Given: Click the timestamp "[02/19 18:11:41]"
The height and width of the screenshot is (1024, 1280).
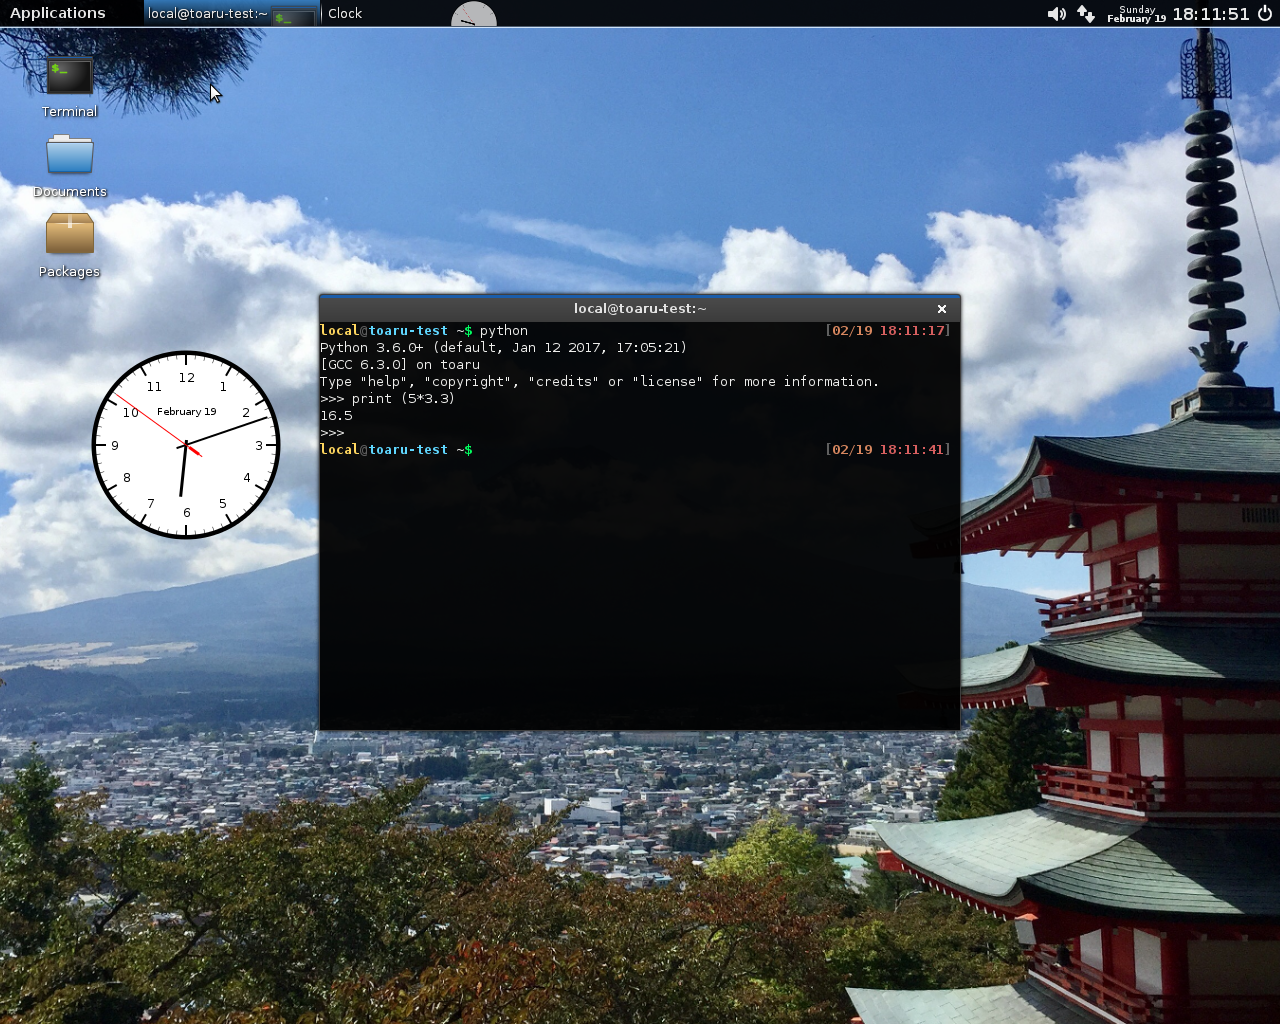Looking at the screenshot, I should click(x=888, y=450).
